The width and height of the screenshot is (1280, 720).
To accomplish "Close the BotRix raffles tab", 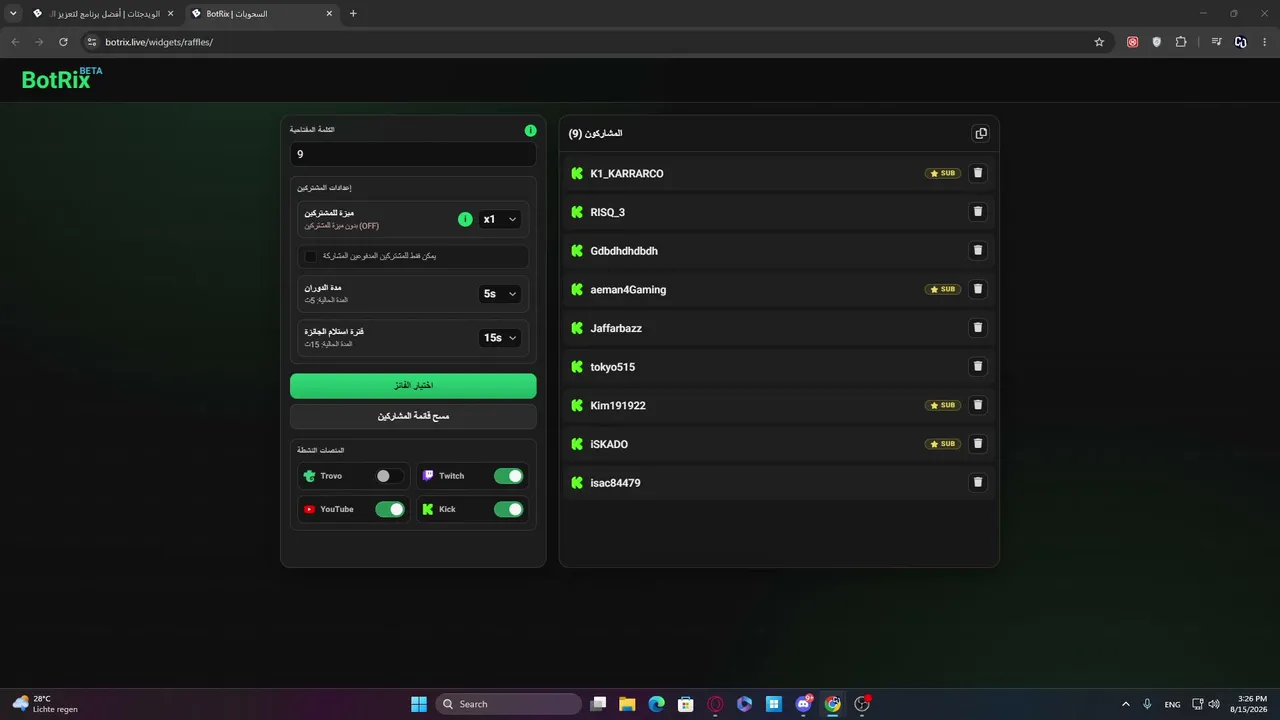I will click(x=328, y=14).
